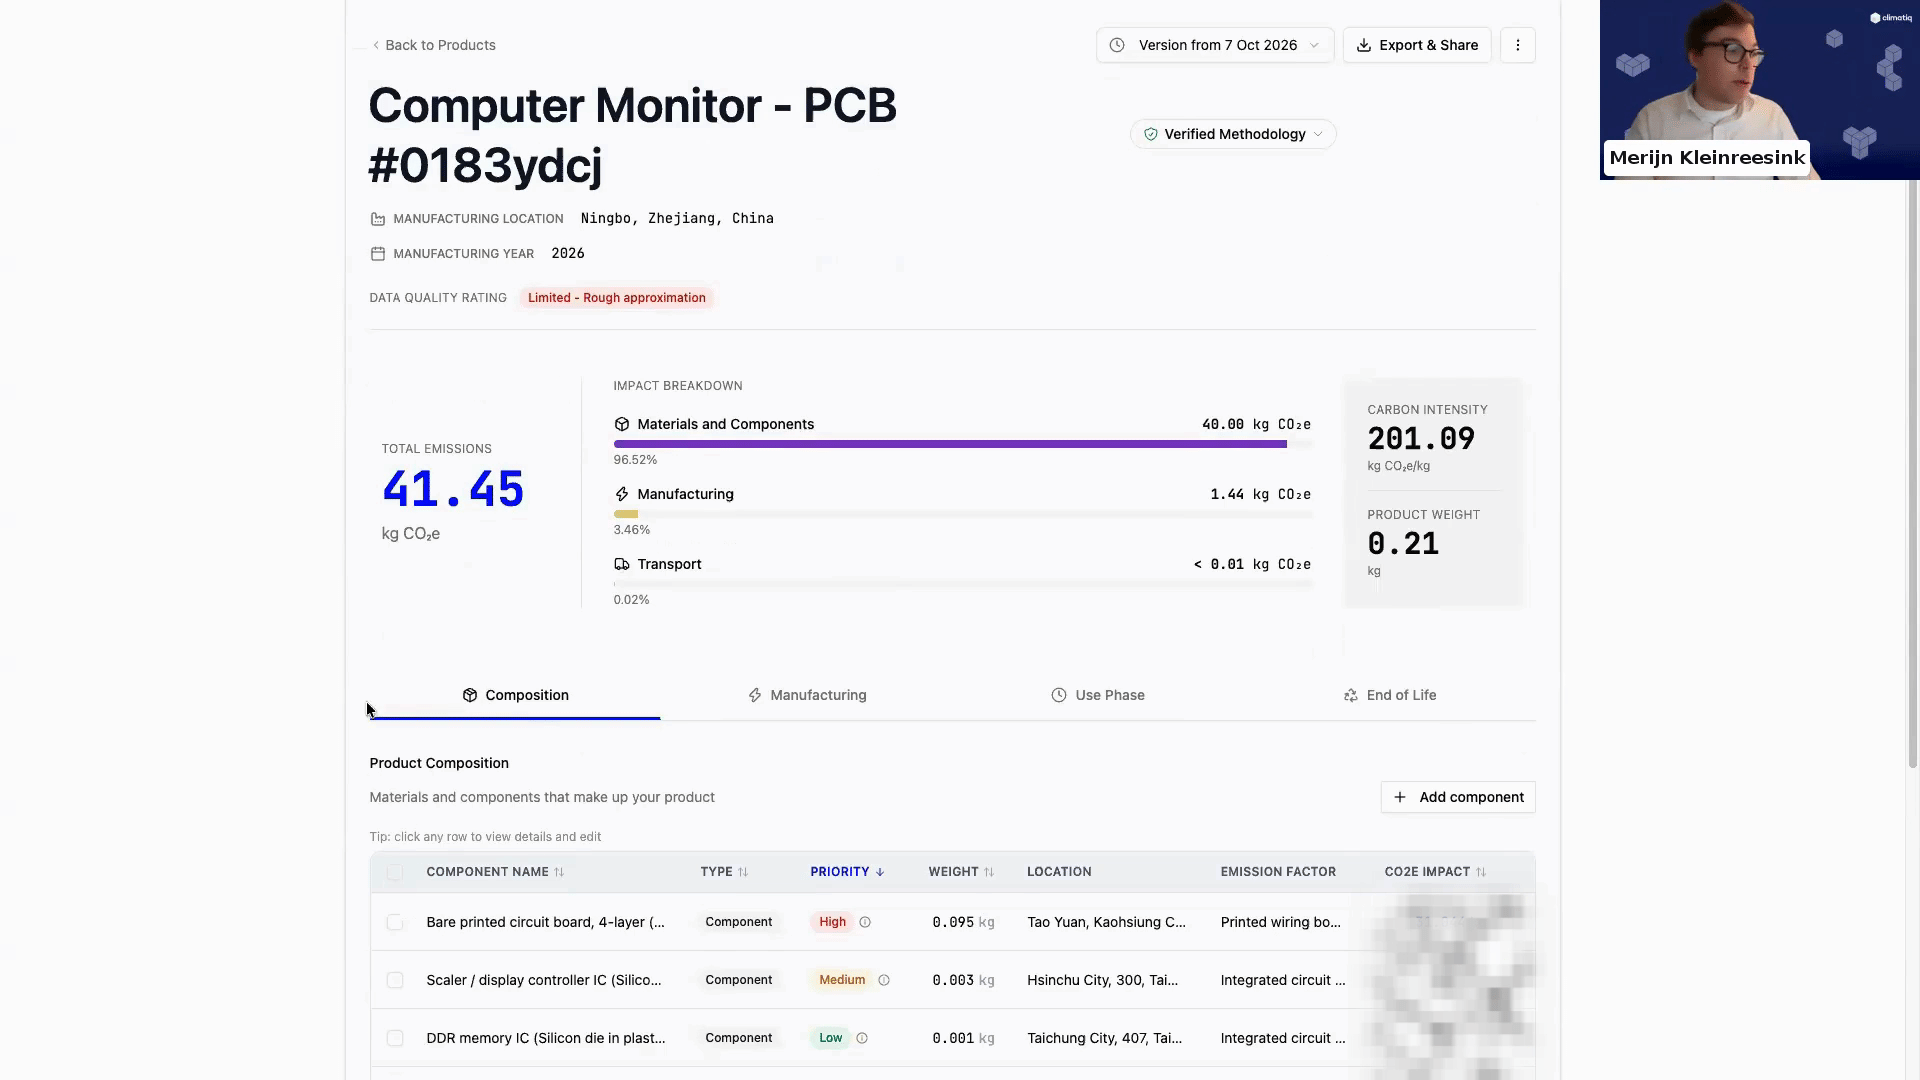Click the calendar icon beside Manufacturing Year
Image resolution: width=1920 pixels, height=1080 pixels.
coord(377,254)
